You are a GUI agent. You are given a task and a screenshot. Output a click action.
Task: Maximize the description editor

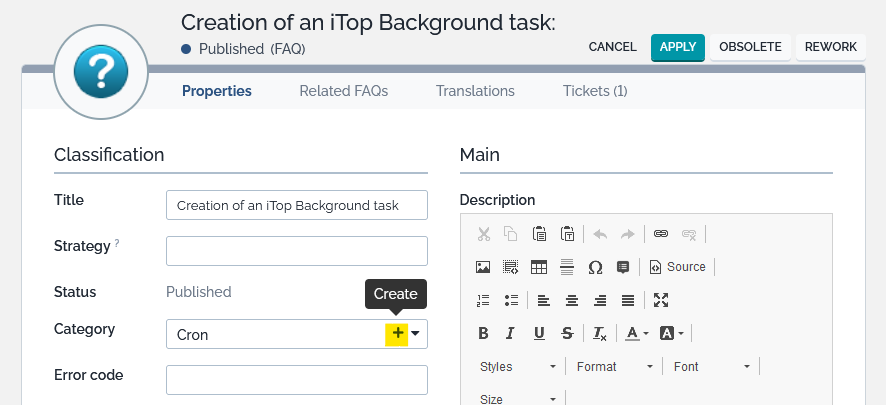661,300
